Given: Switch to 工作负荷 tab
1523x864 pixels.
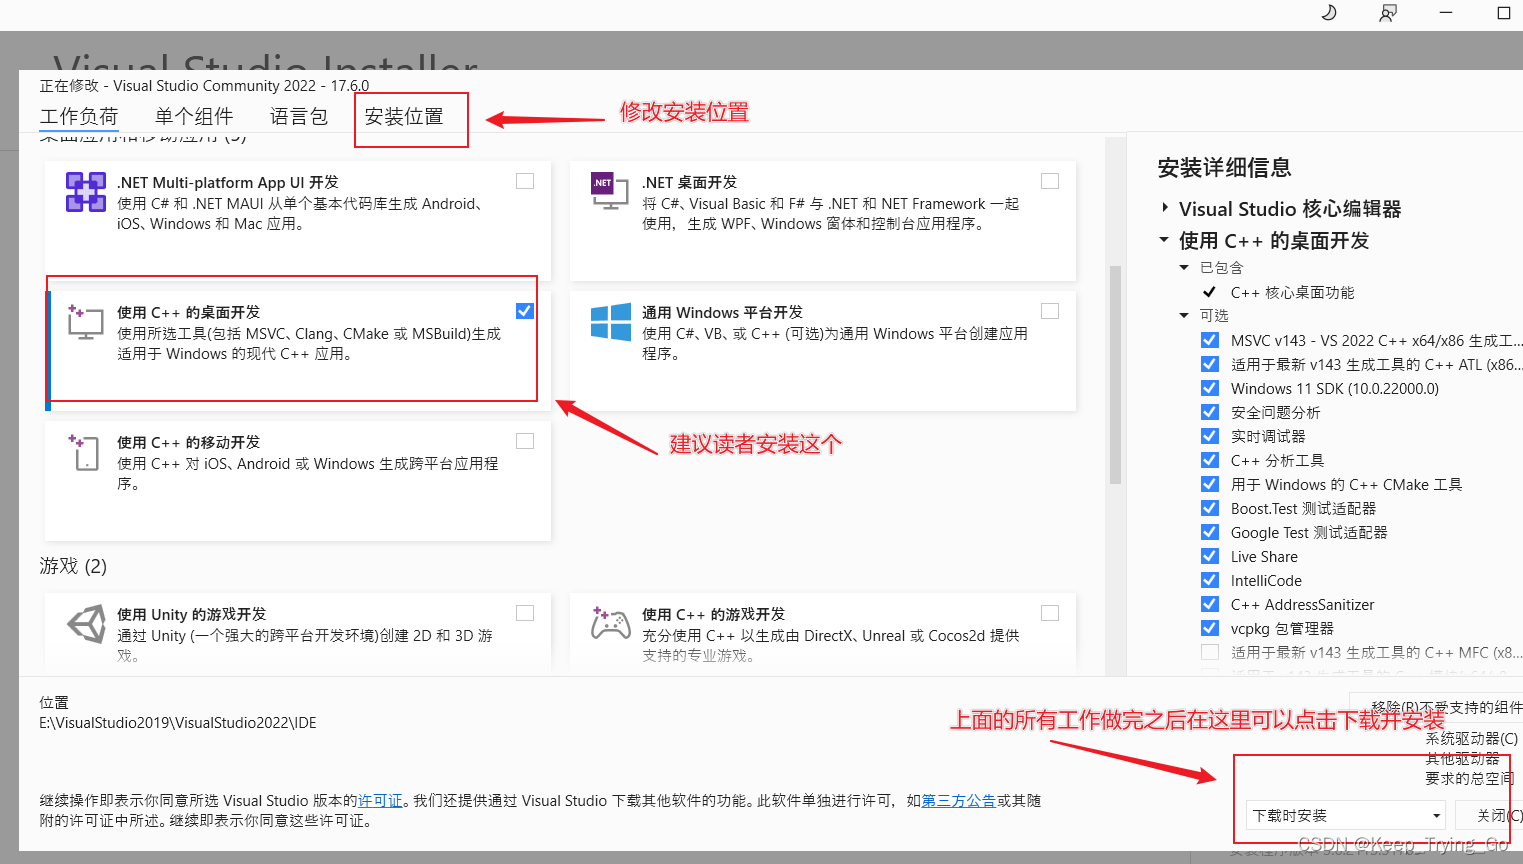Looking at the screenshot, I should [79, 116].
